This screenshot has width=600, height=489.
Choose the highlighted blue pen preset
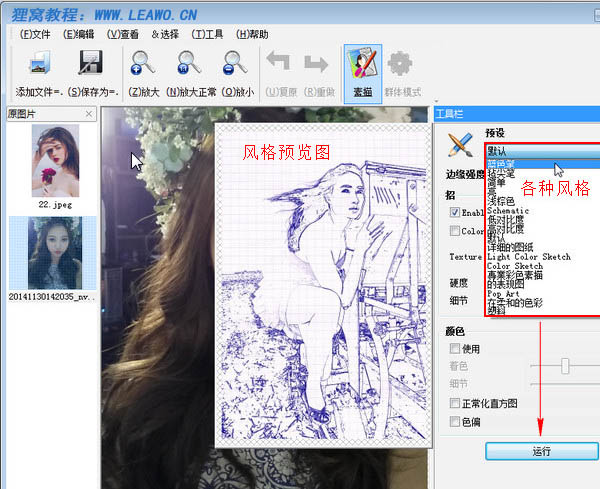point(543,164)
